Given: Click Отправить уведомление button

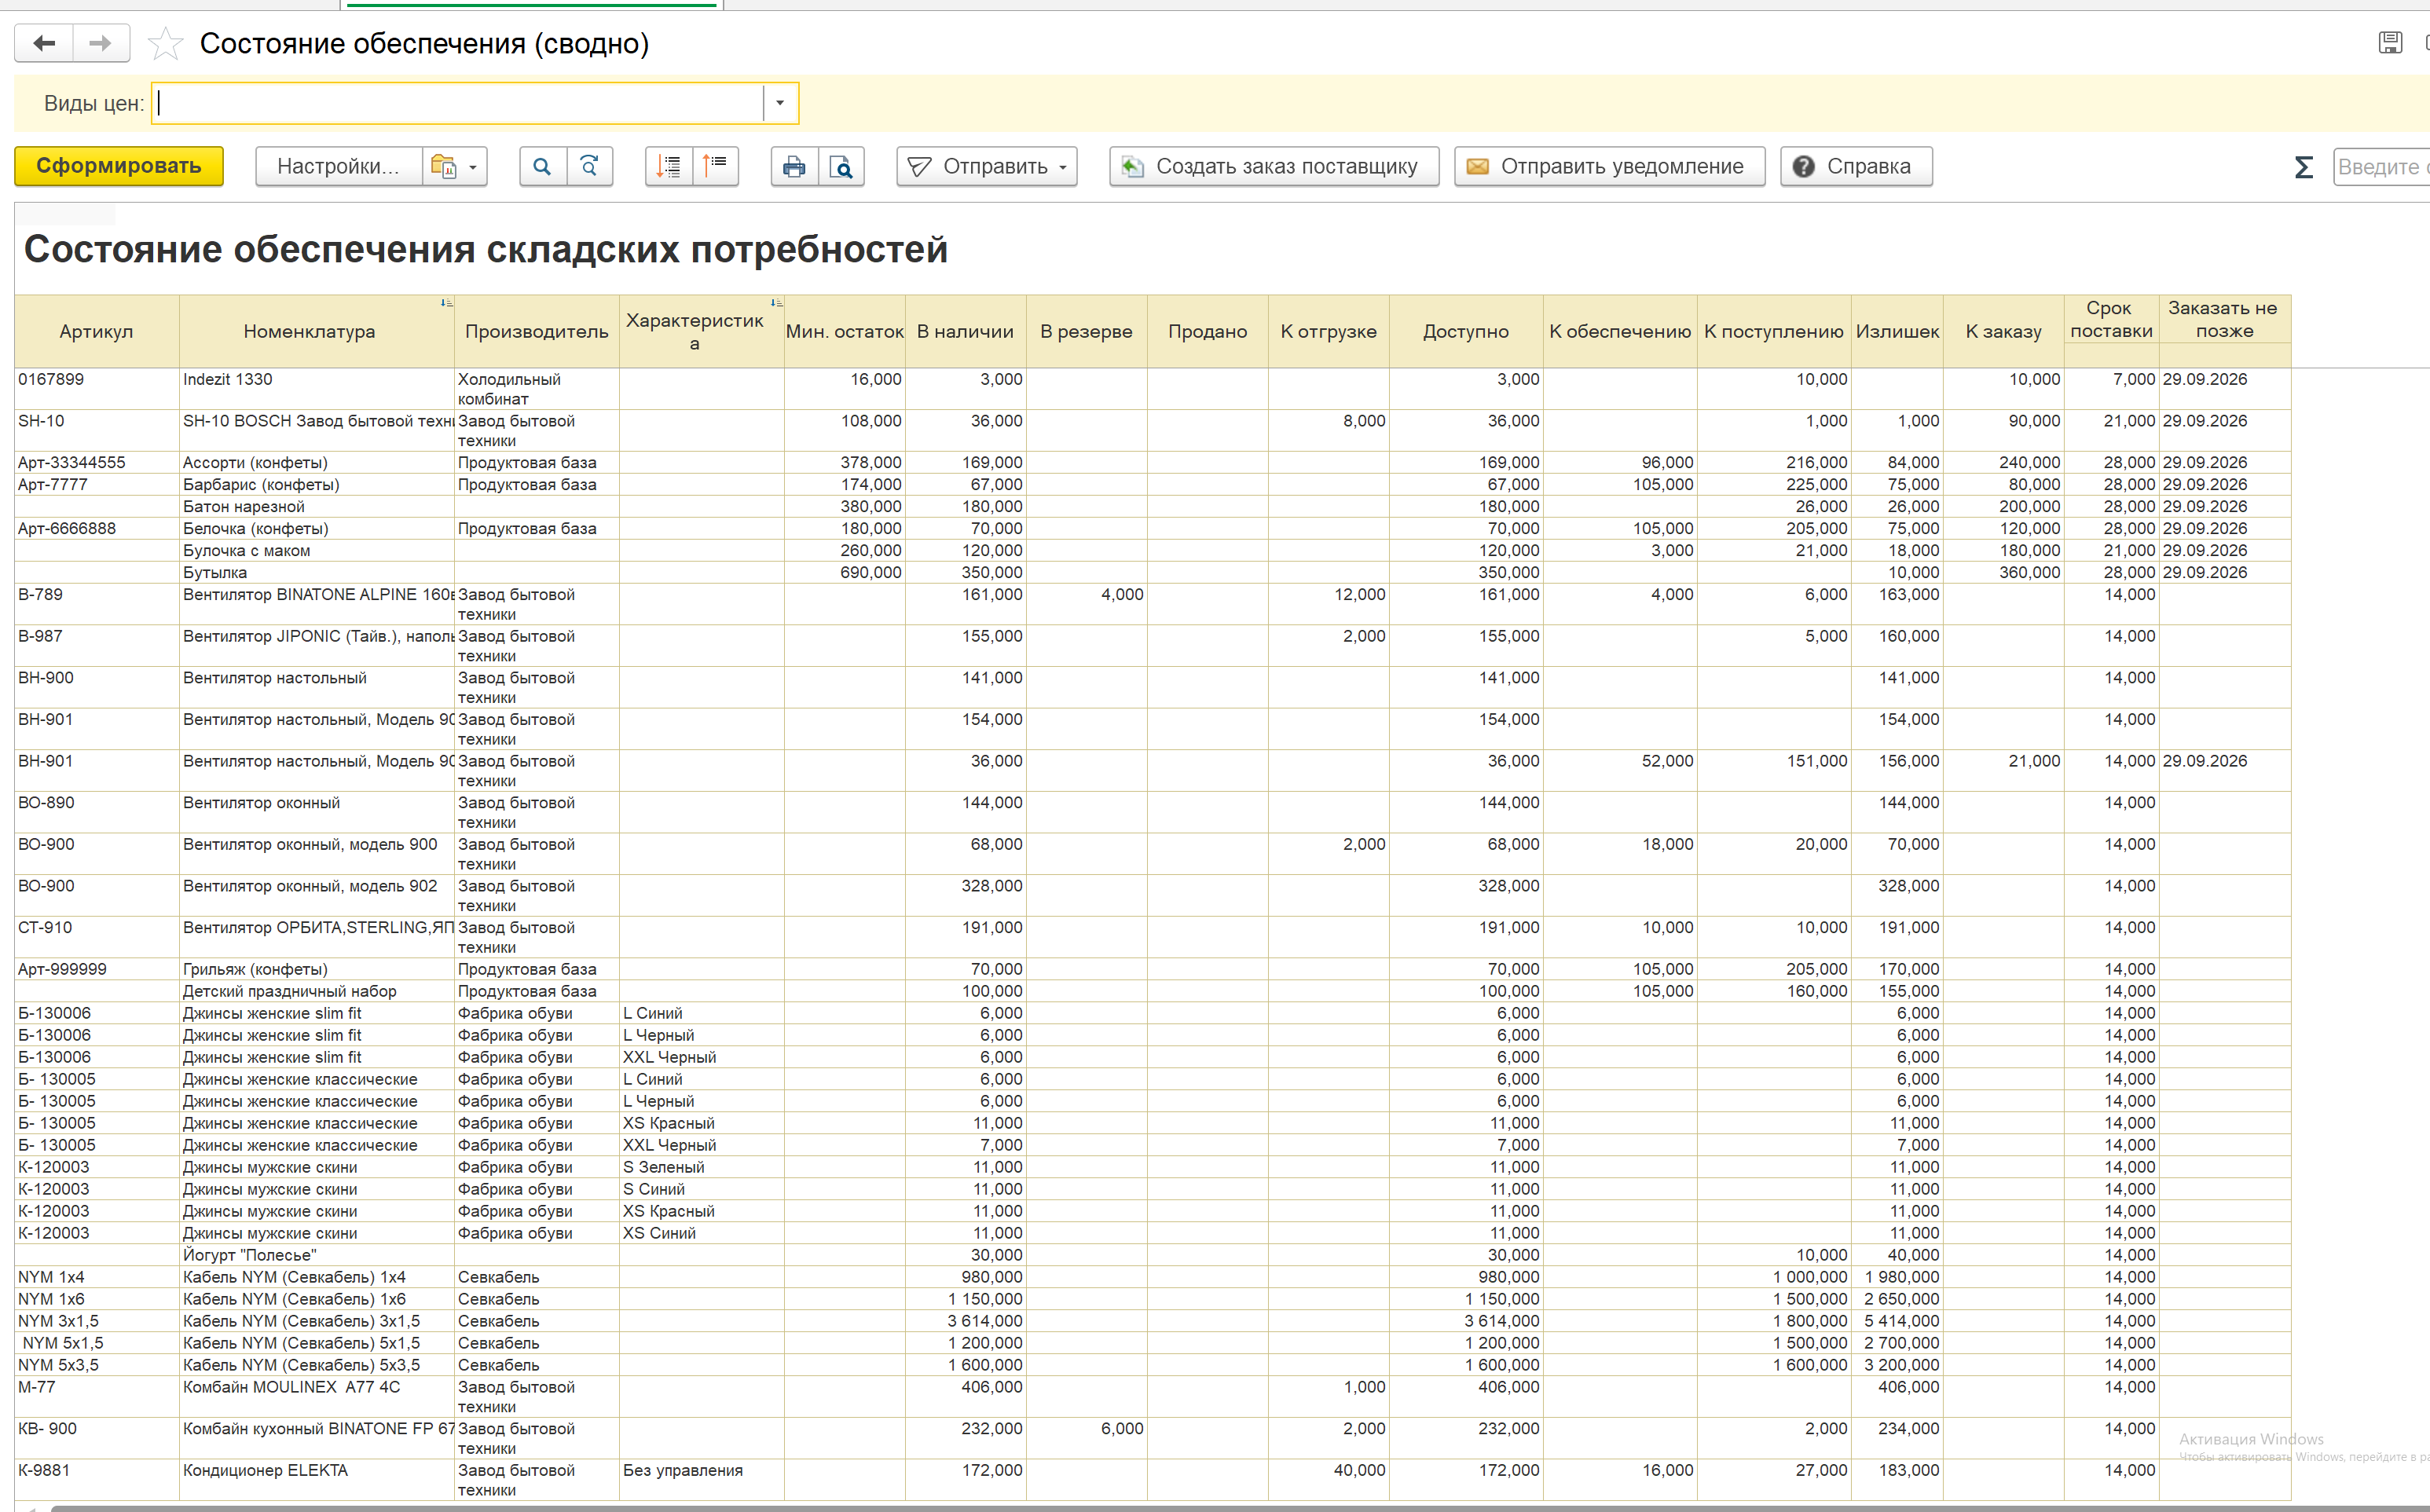Looking at the screenshot, I should 1609,166.
